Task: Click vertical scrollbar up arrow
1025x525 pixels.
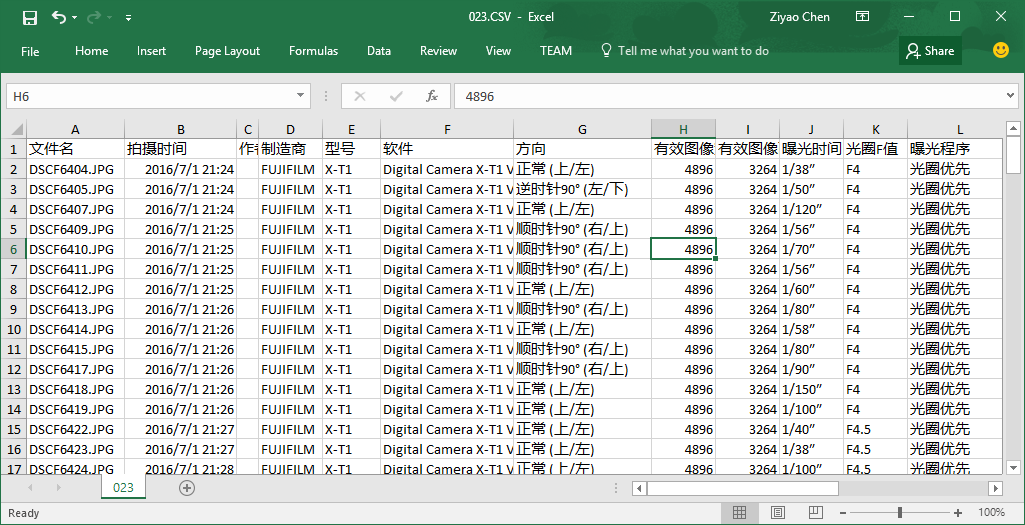Action: coord(1012,129)
